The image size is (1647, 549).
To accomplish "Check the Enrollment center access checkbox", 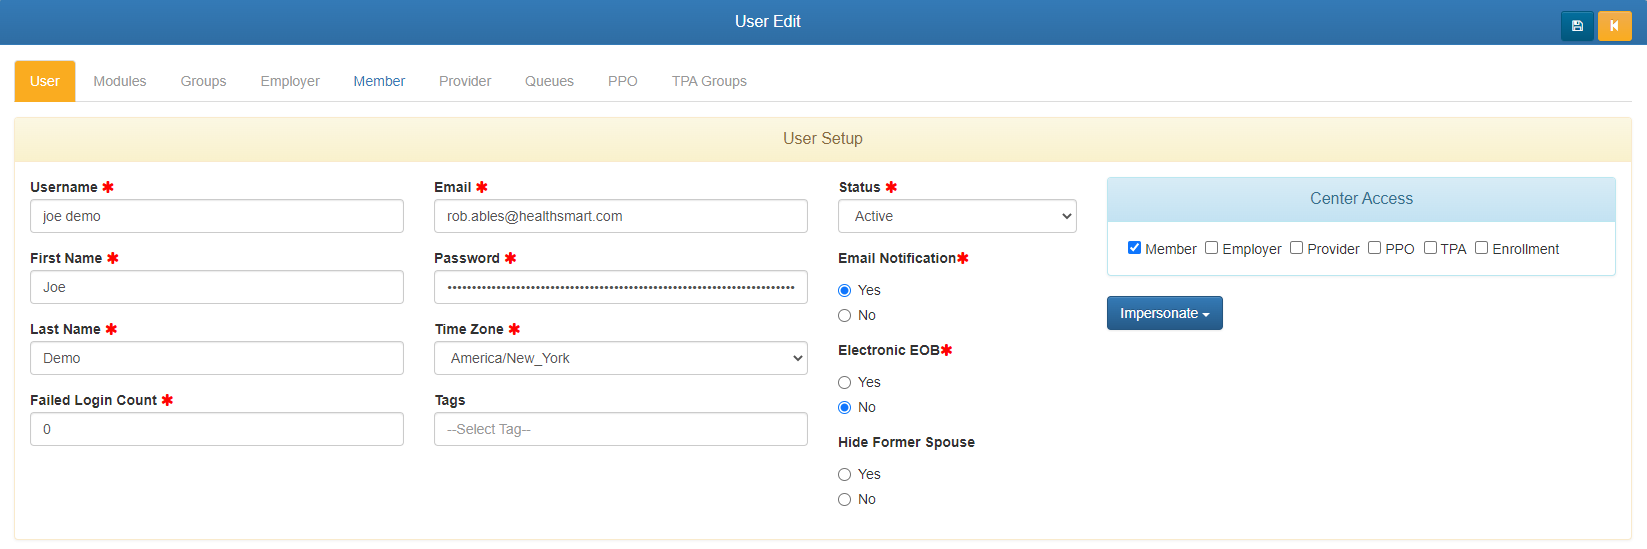I will point(1481,248).
